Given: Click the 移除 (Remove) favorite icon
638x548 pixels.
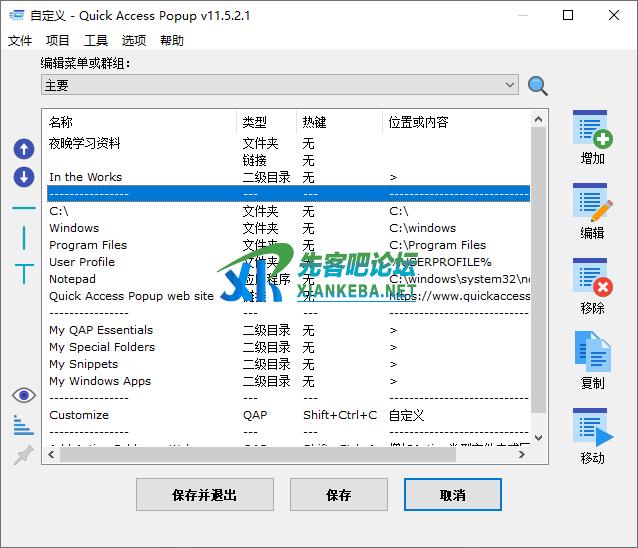Looking at the screenshot, I should coord(592,278).
